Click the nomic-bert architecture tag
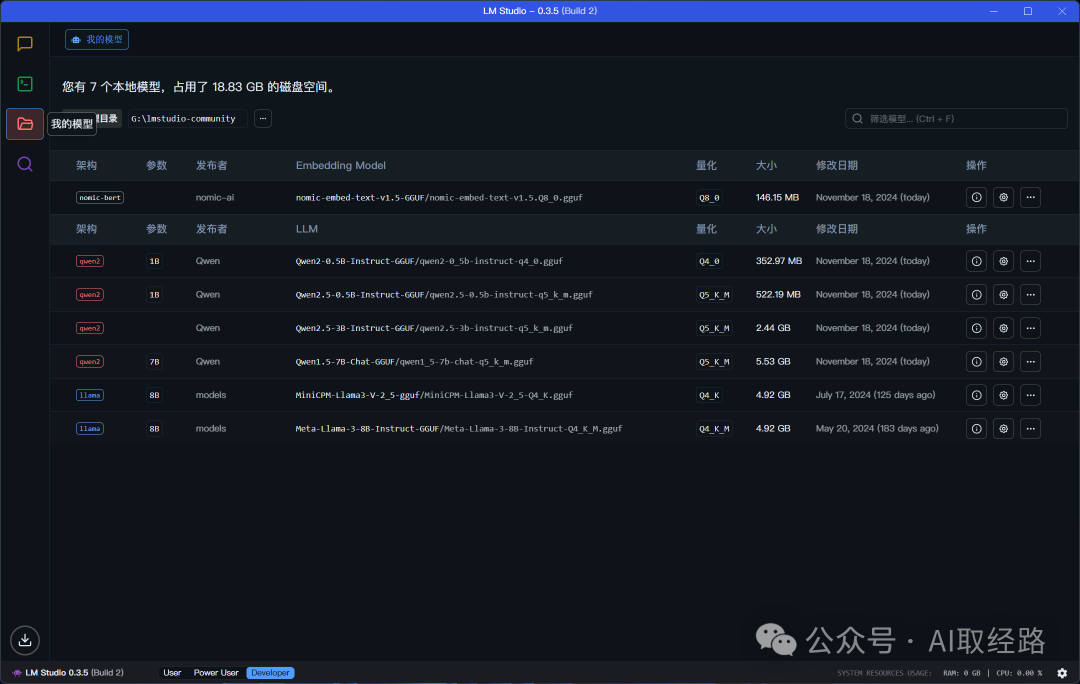This screenshot has width=1080, height=684. [100, 198]
